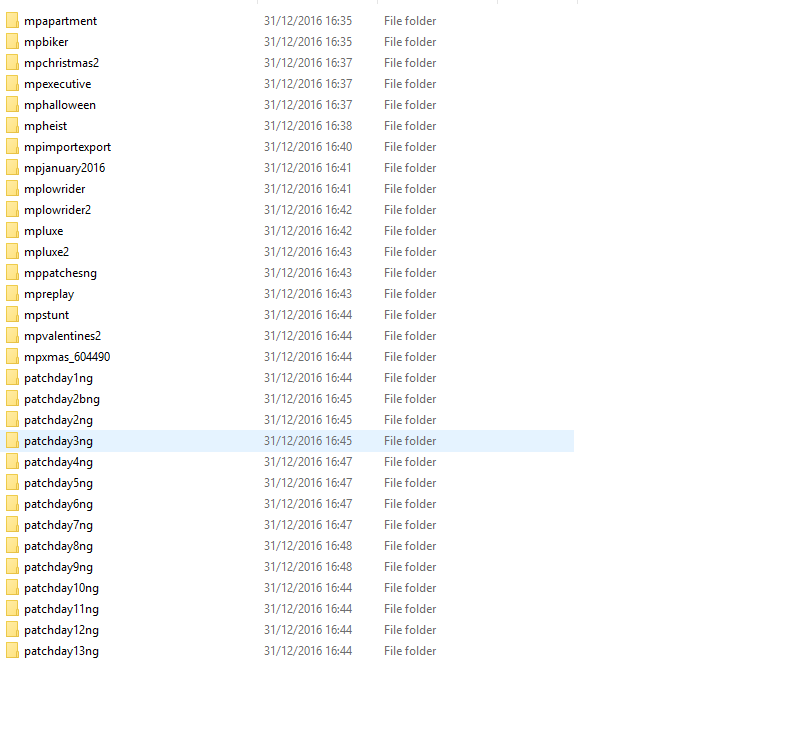Select the patchday10ng folder name

(61, 588)
